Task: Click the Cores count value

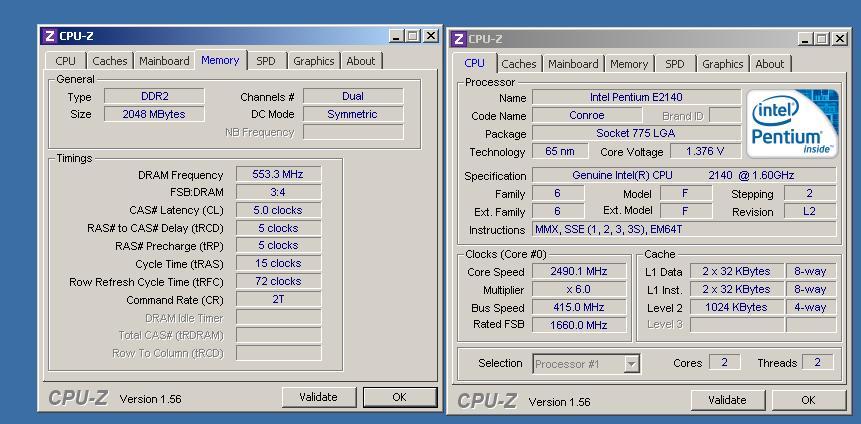Action: pos(724,362)
